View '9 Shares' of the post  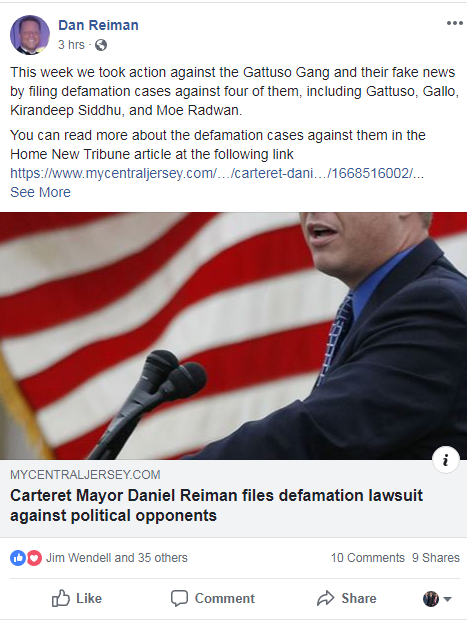click(x=436, y=558)
